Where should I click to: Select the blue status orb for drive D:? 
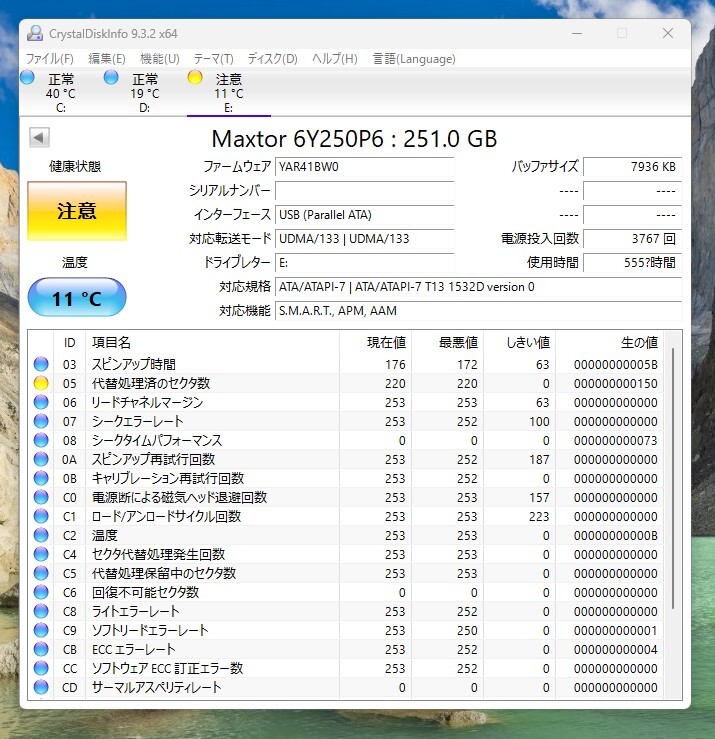click(x=111, y=77)
